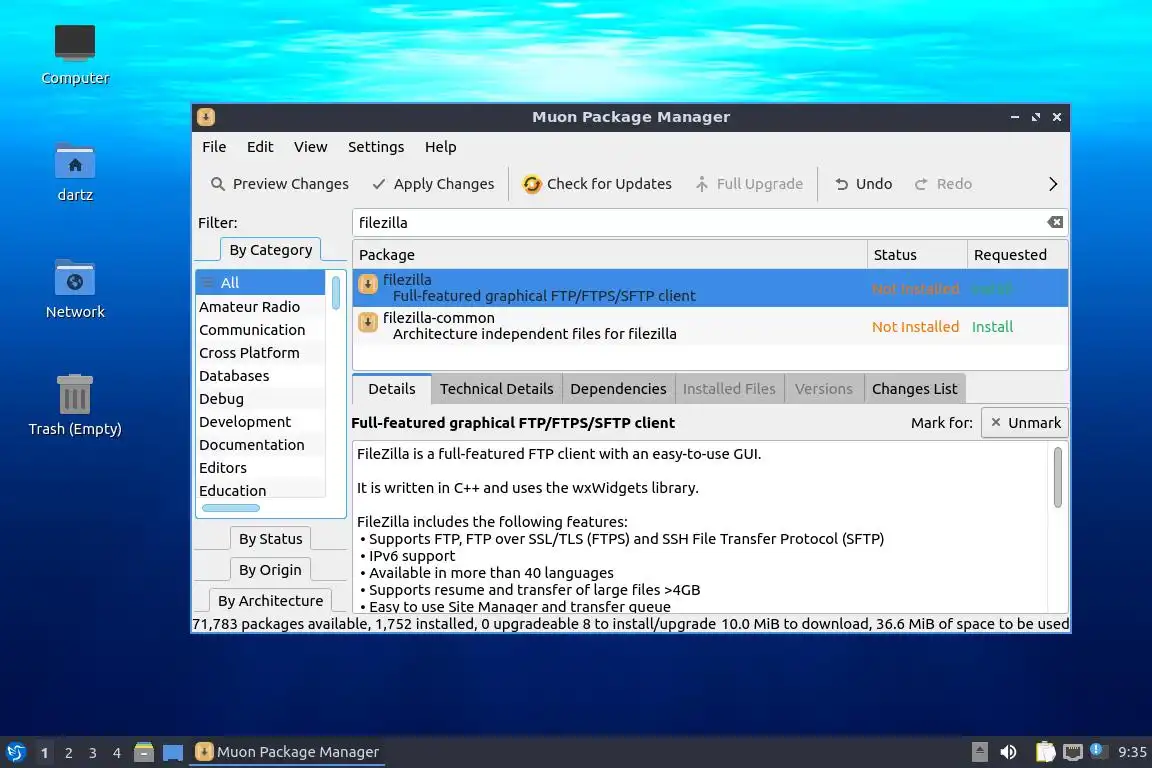Click the filezilla-common package icon
This screenshot has width=1152, height=768.
coord(368,322)
